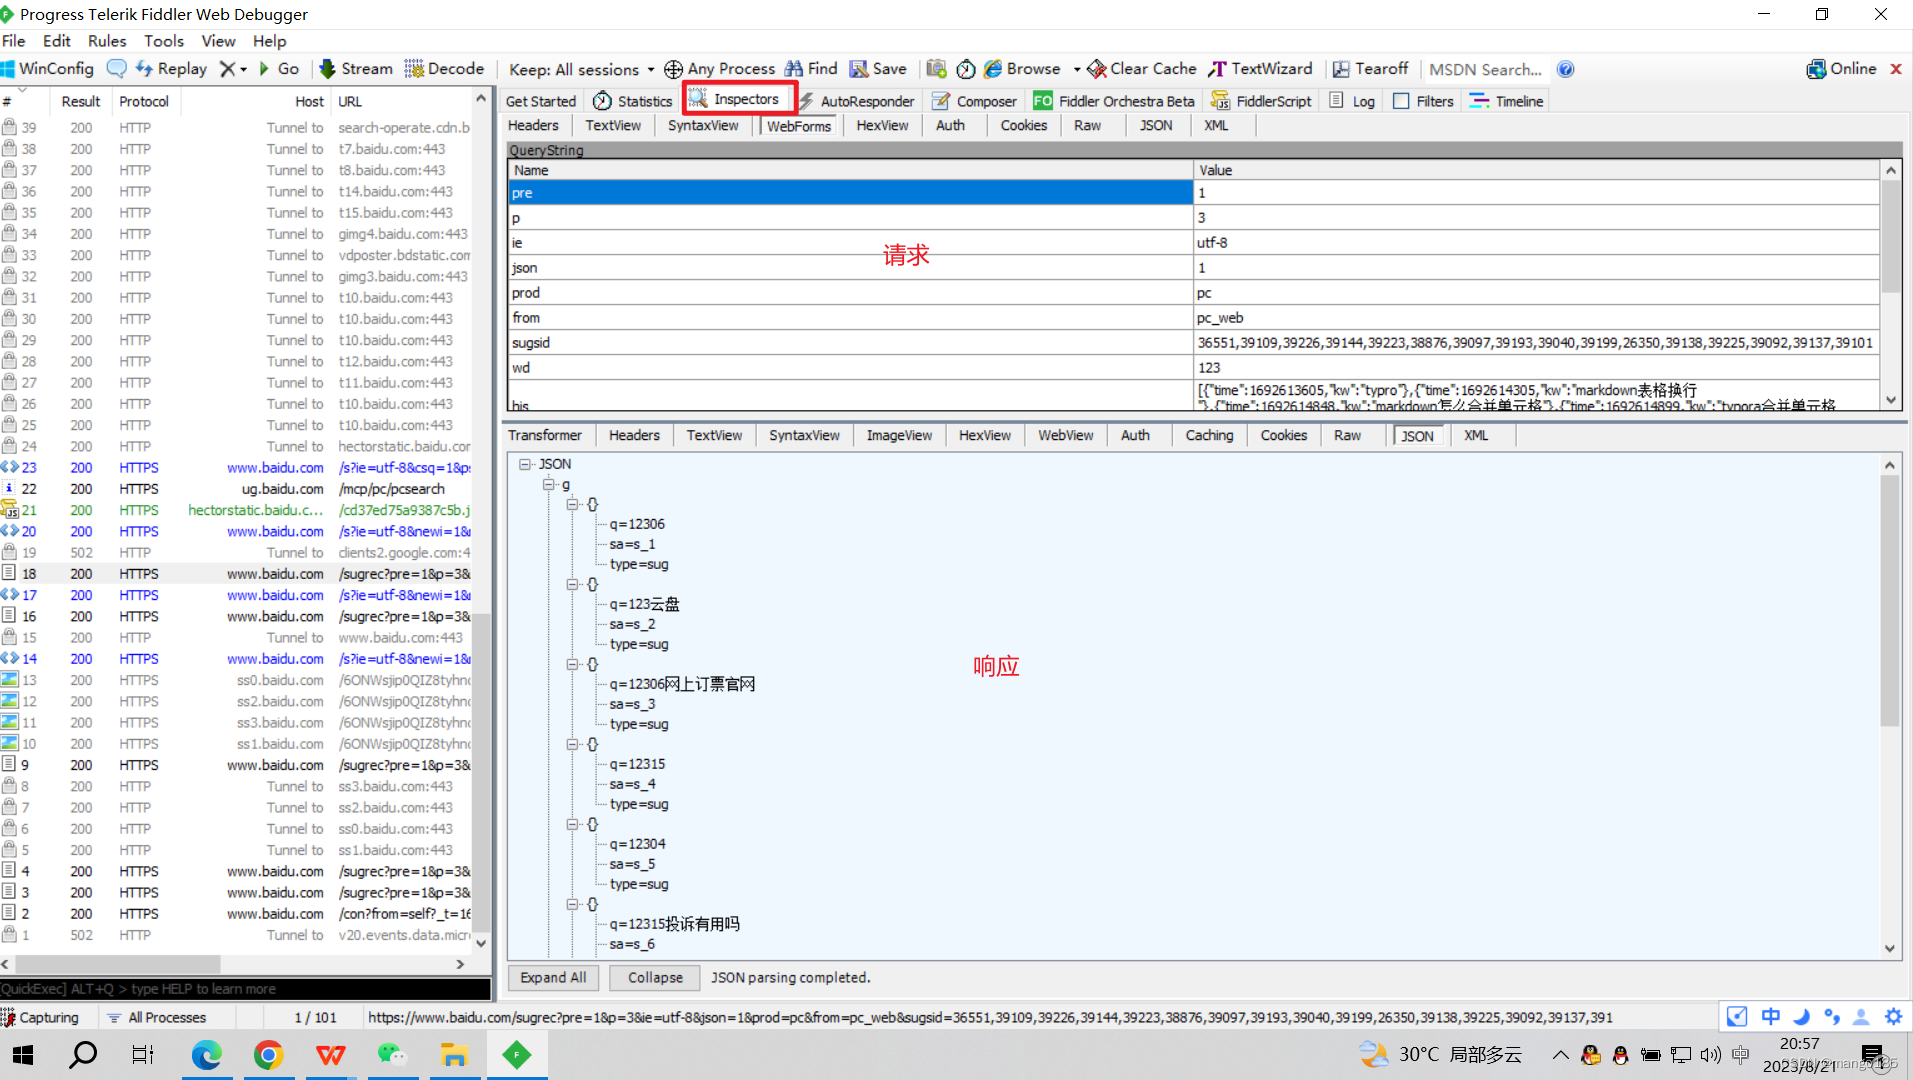The height and width of the screenshot is (1080, 1913).
Task: Collapse the root JSON tree node
Action: click(524, 464)
